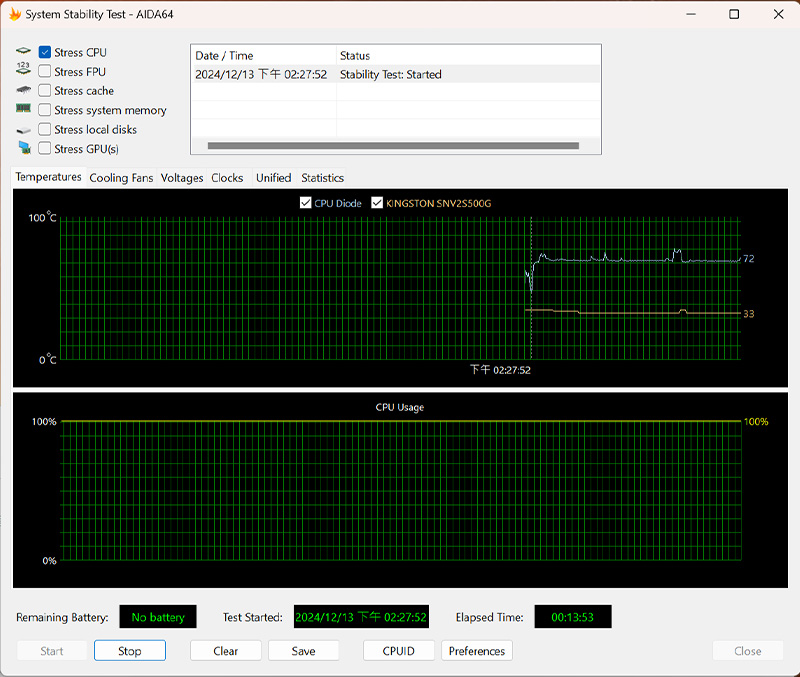Close the System Stability Test window
The width and height of the screenshot is (800, 677).
click(779, 14)
